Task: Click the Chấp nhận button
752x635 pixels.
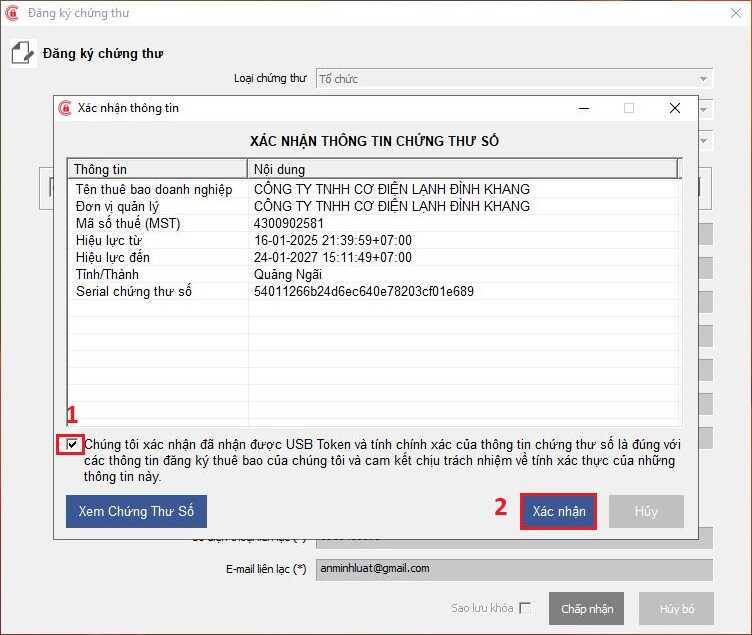Action: click(587, 609)
